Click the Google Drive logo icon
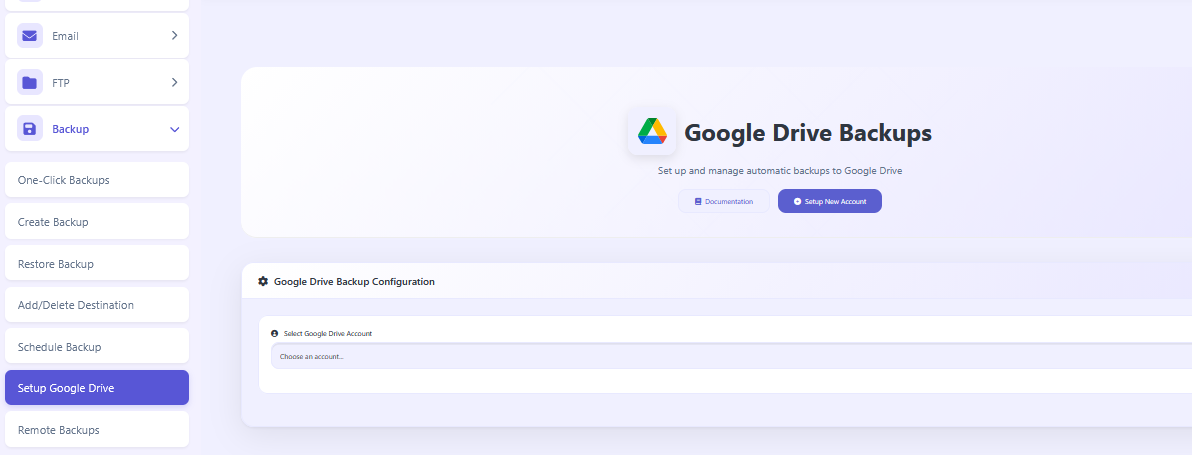Screen dimensions: 1192x455 coord(652,132)
